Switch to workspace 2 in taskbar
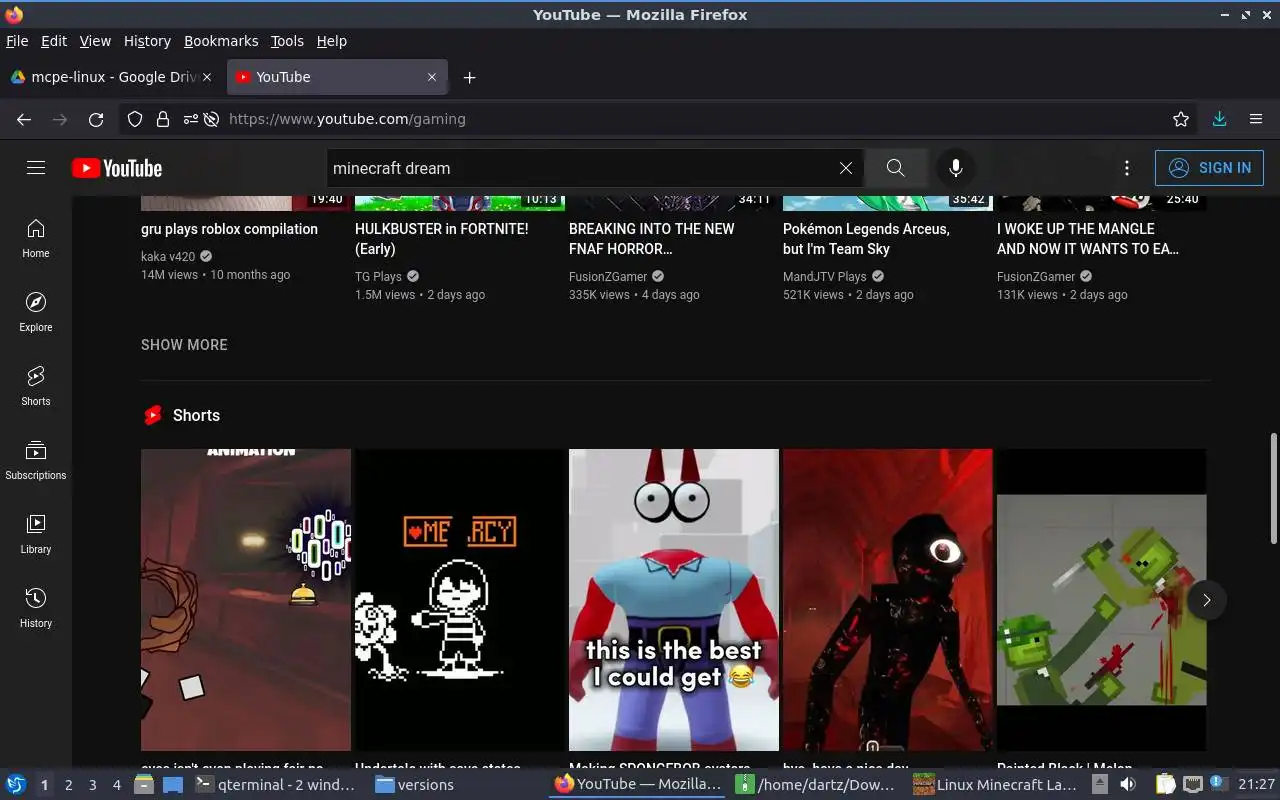 [x=69, y=785]
